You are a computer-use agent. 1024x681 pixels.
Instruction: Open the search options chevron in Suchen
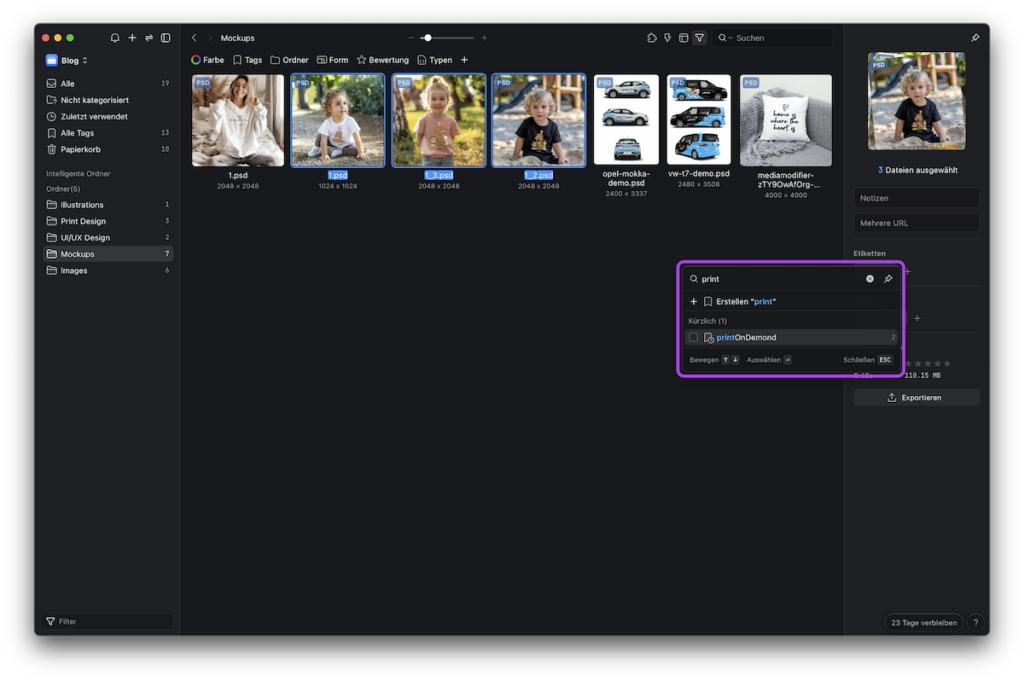(x=730, y=38)
